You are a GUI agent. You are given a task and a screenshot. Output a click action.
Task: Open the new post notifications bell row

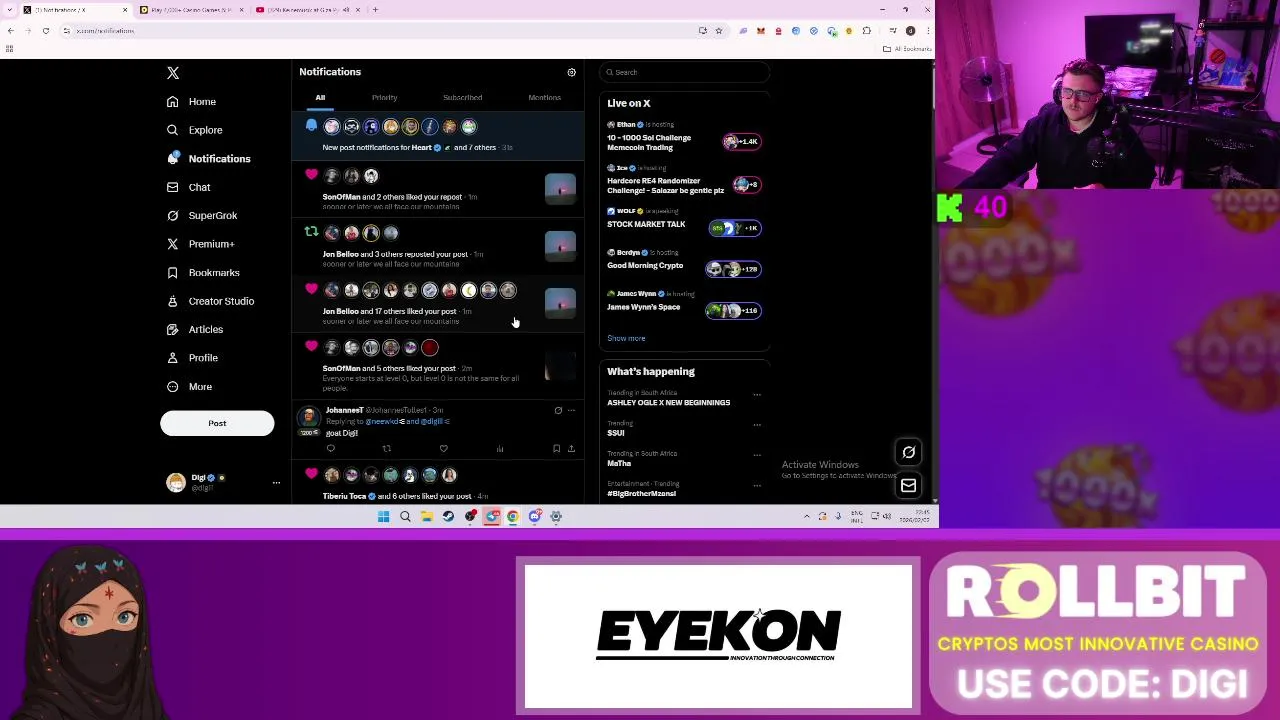(438, 137)
